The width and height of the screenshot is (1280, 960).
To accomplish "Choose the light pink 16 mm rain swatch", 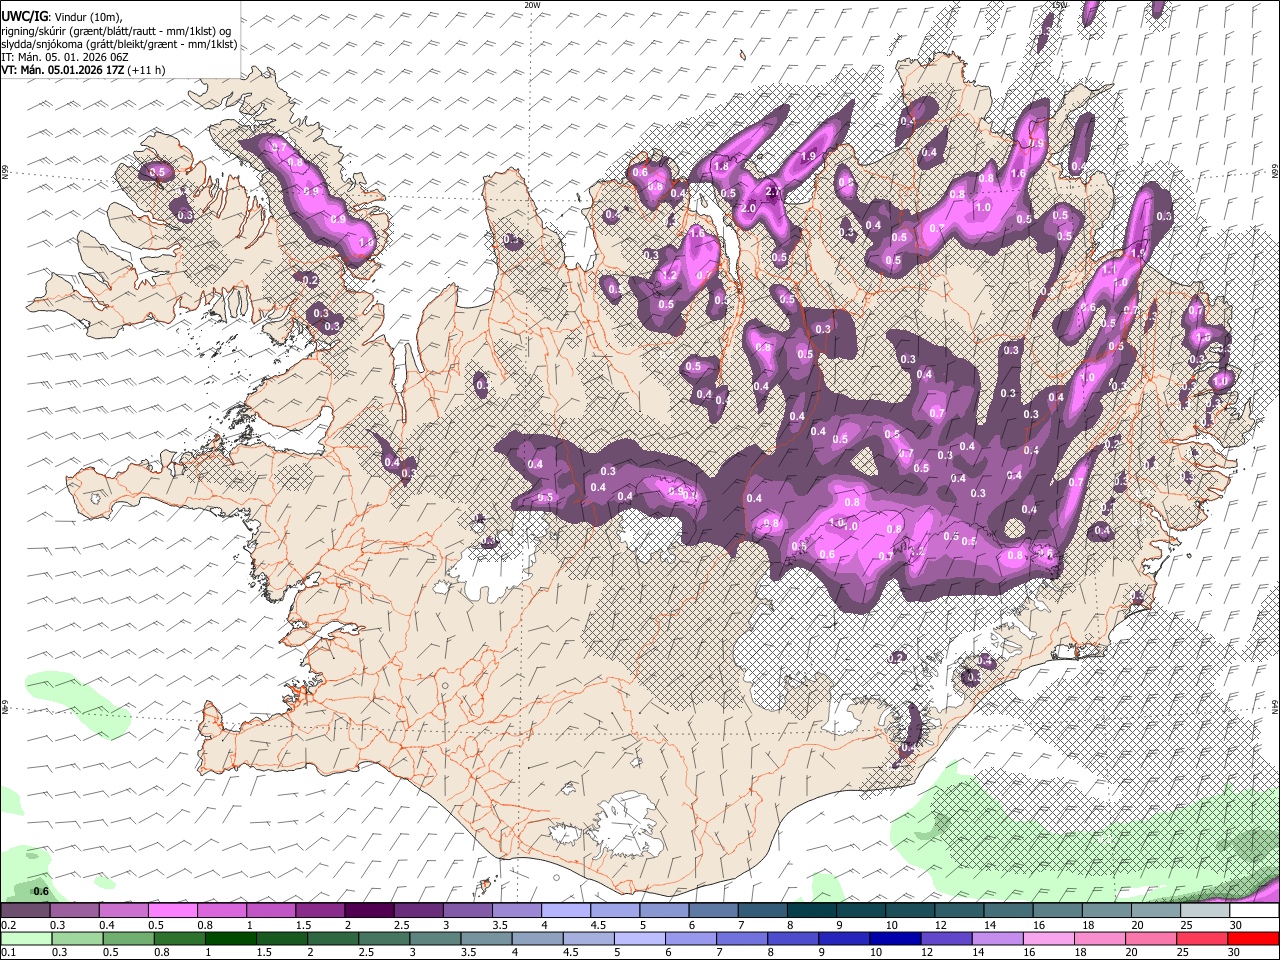I will click(1047, 938).
